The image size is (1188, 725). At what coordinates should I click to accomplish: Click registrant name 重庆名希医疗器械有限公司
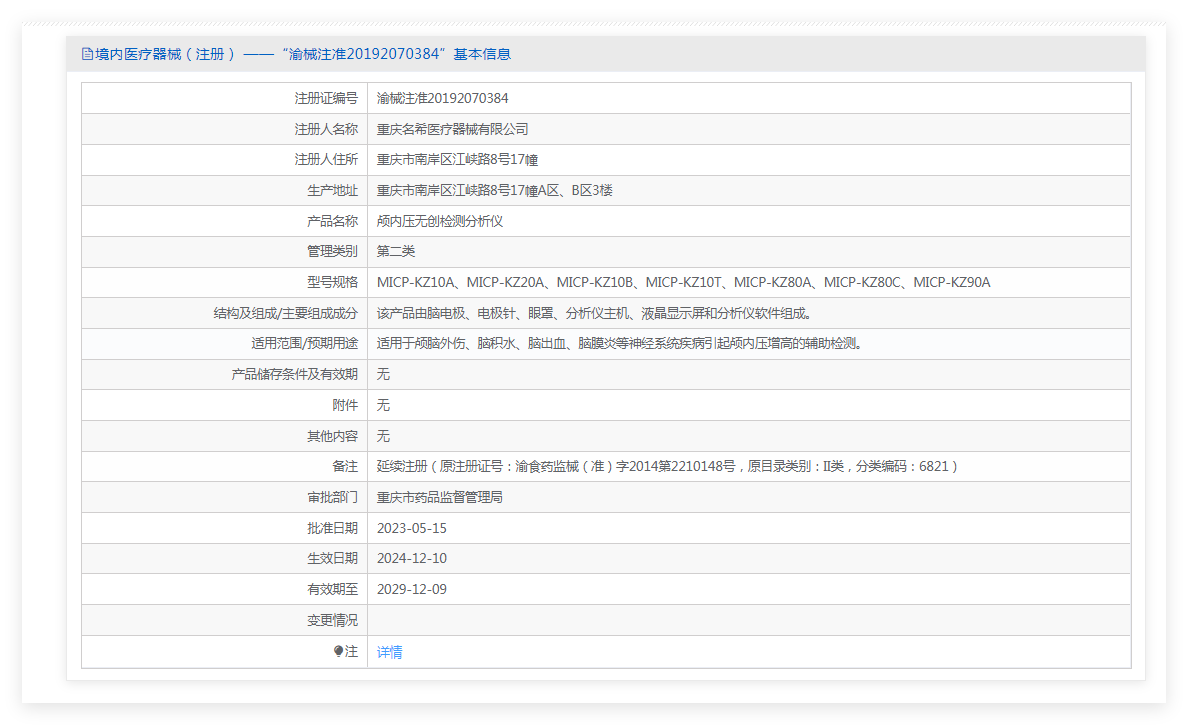(452, 129)
